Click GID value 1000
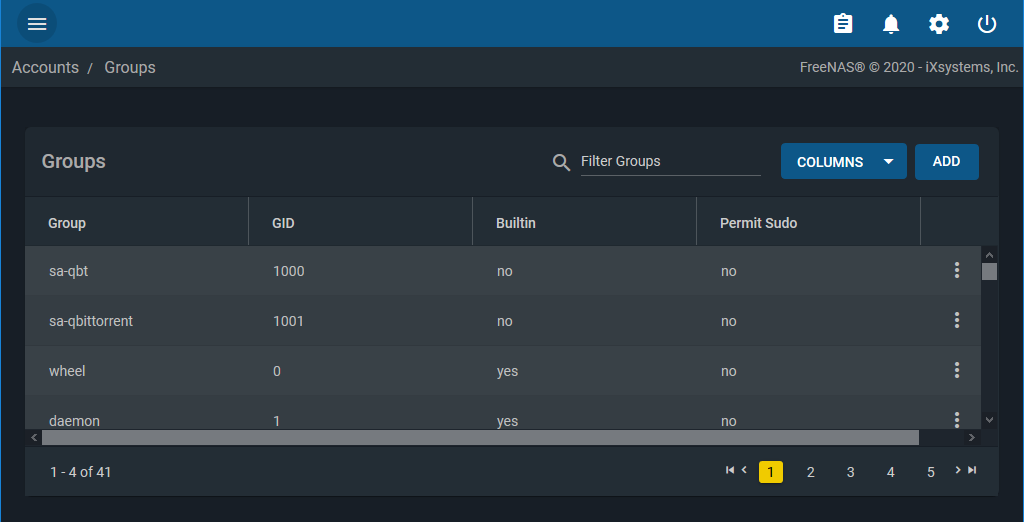The height and width of the screenshot is (522, 1024). tap(289, 270)
